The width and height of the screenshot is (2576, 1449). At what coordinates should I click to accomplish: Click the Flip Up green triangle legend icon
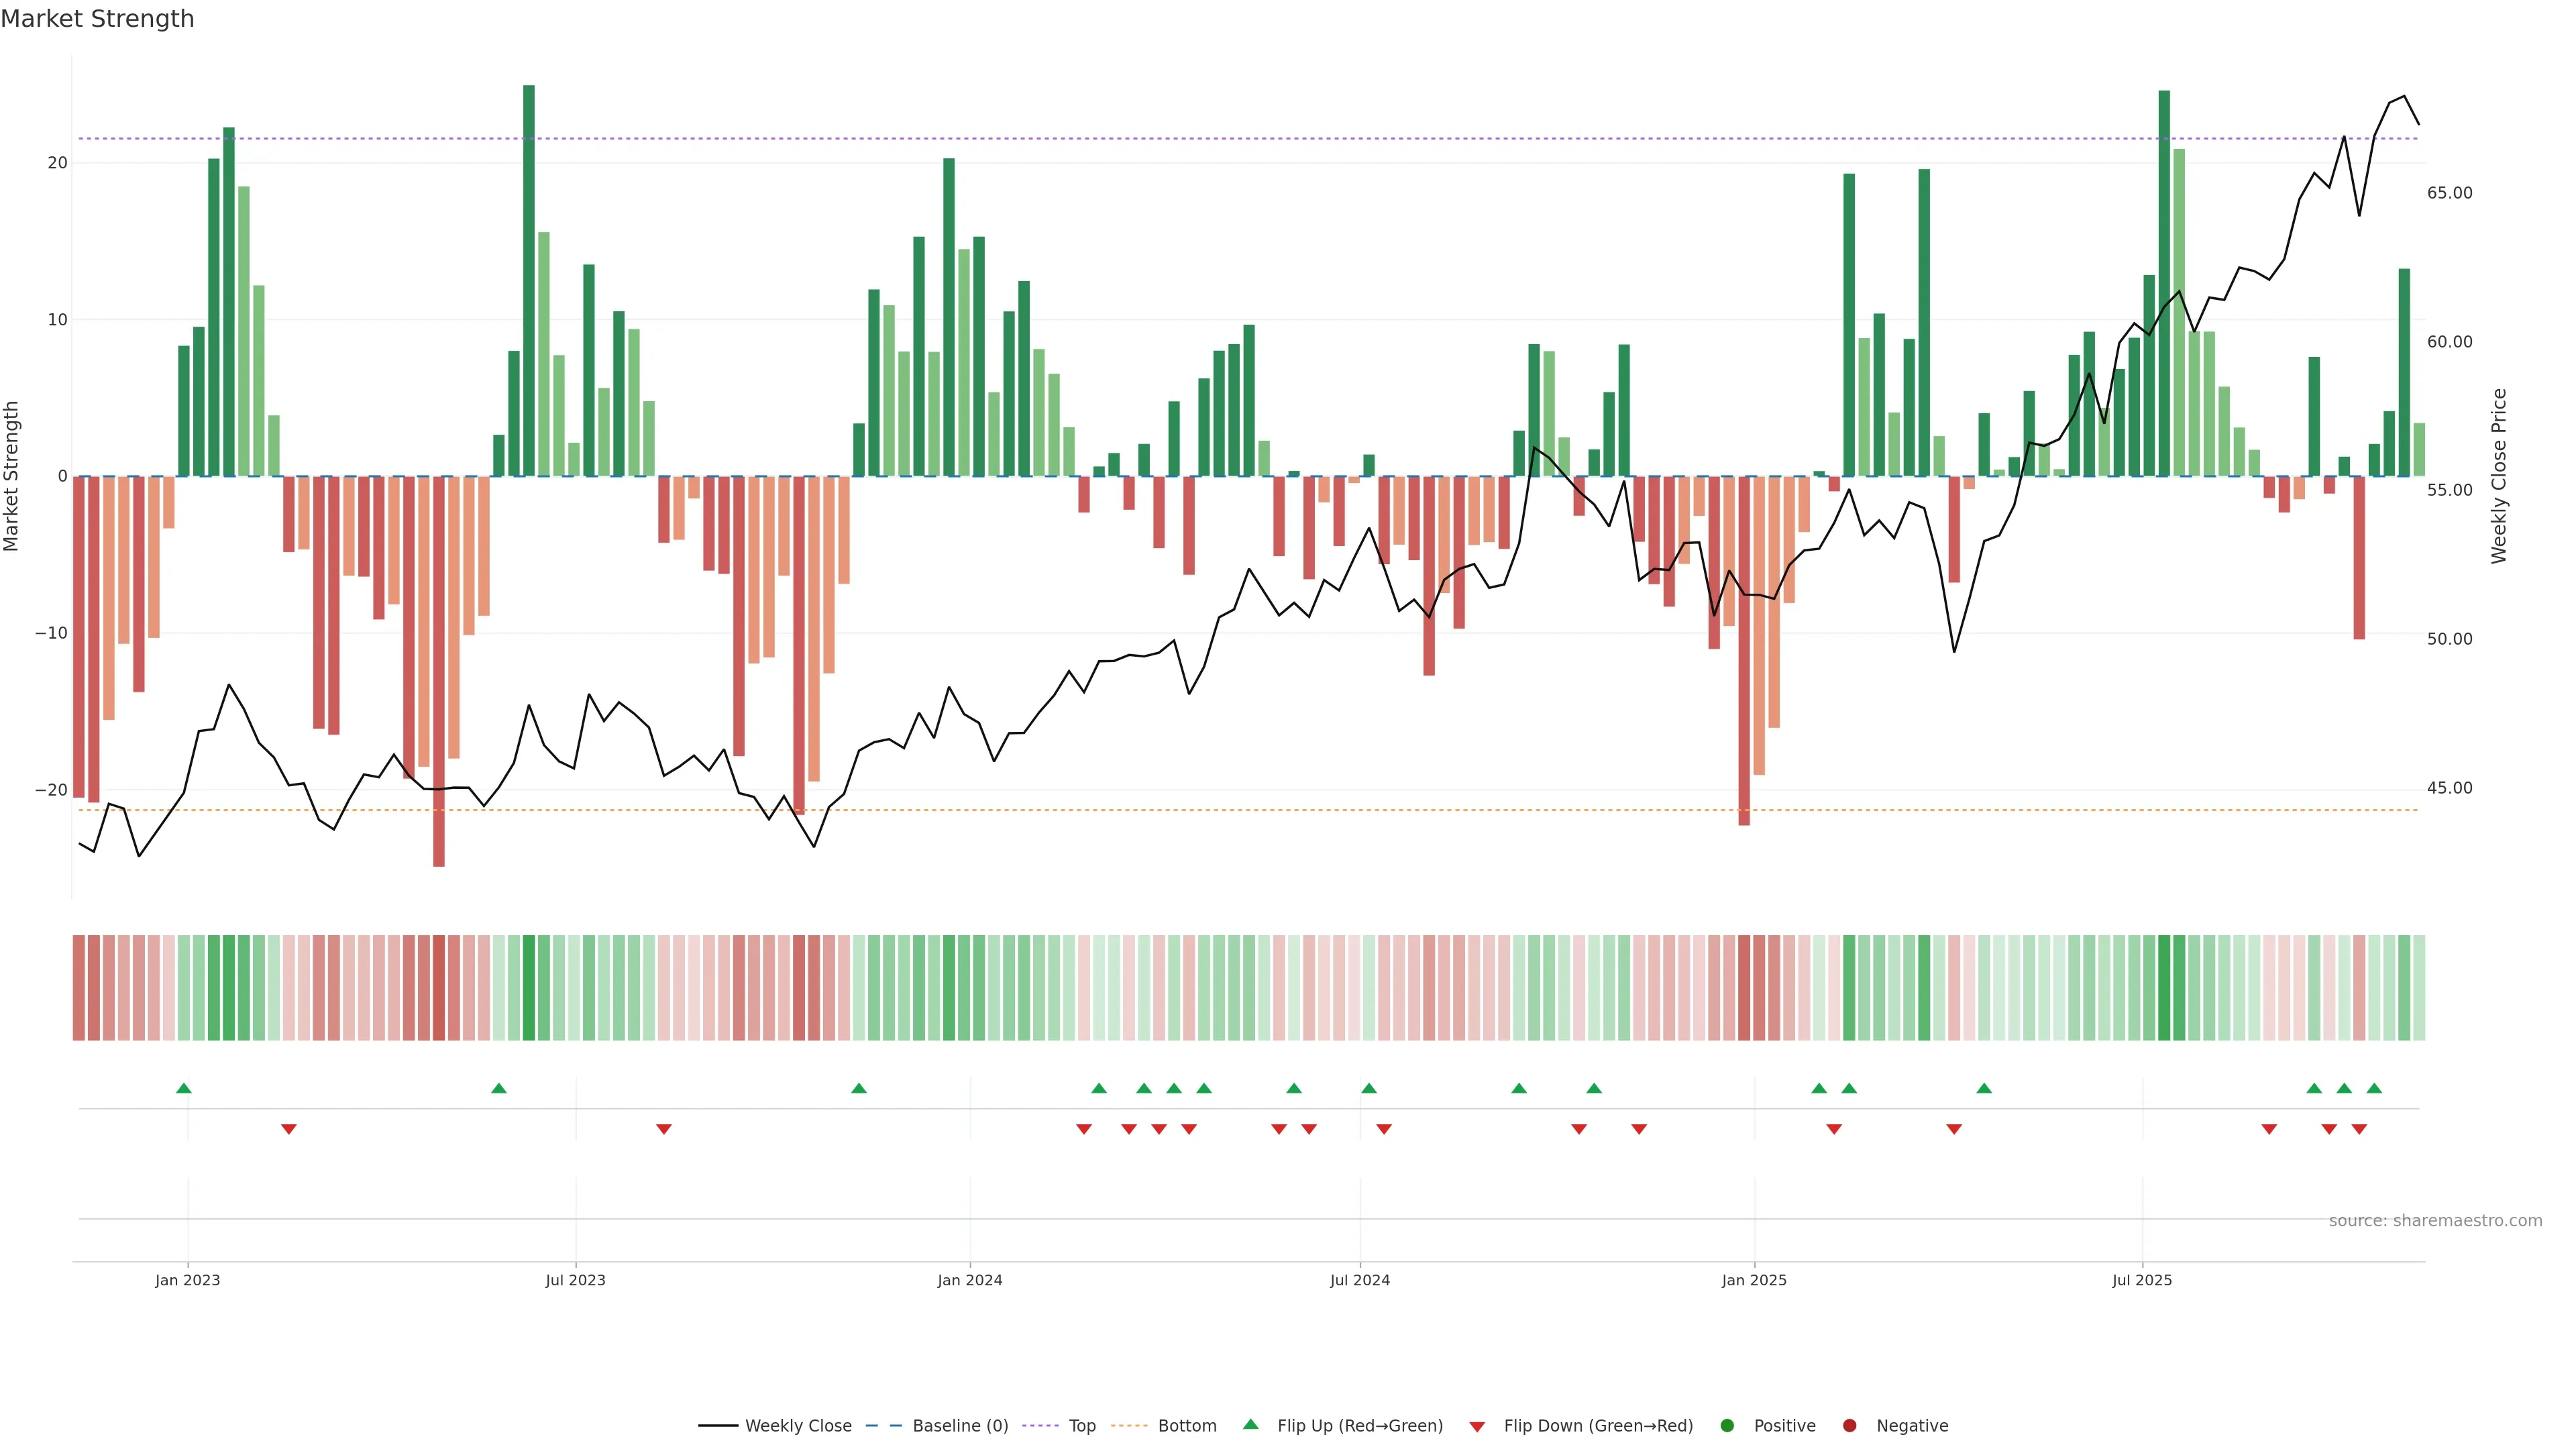[x=1250, y=1425]
